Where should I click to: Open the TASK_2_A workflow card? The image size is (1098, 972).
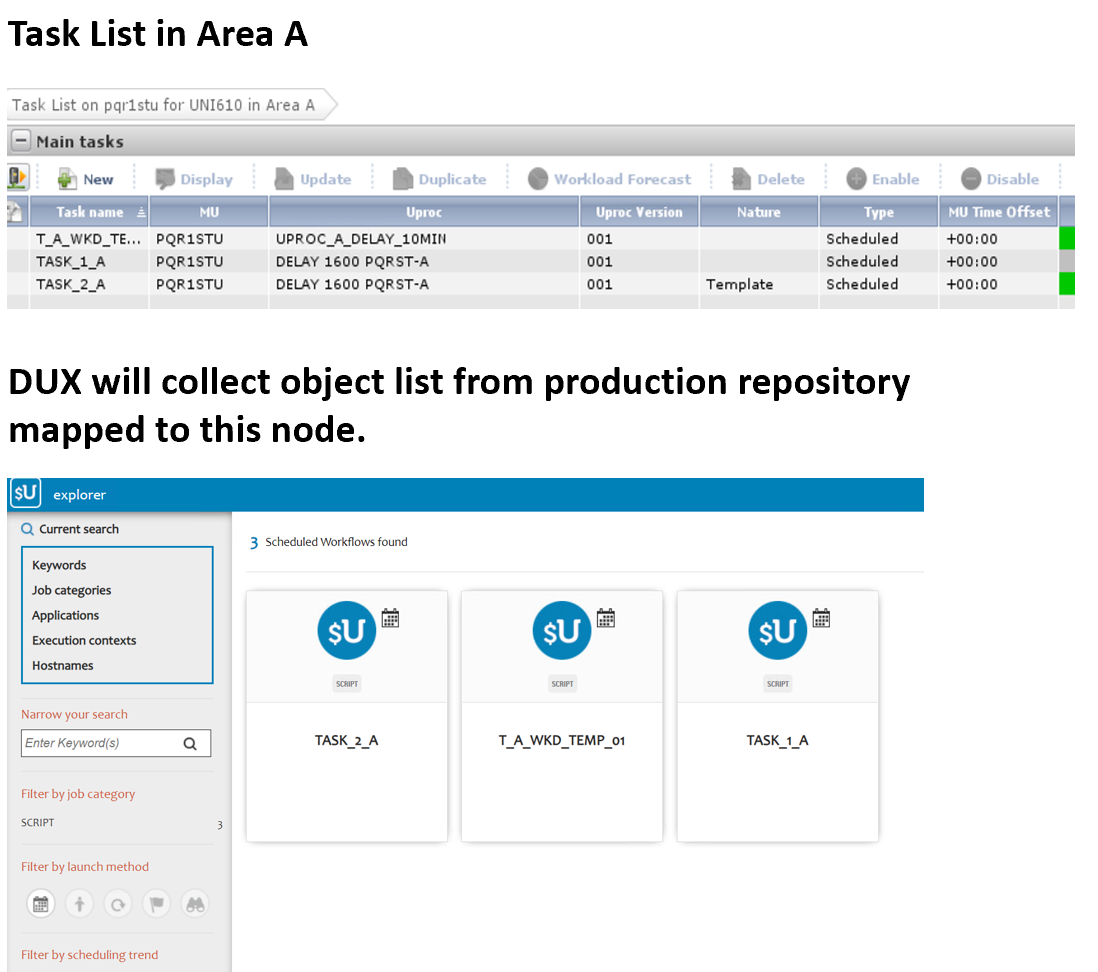346,715
